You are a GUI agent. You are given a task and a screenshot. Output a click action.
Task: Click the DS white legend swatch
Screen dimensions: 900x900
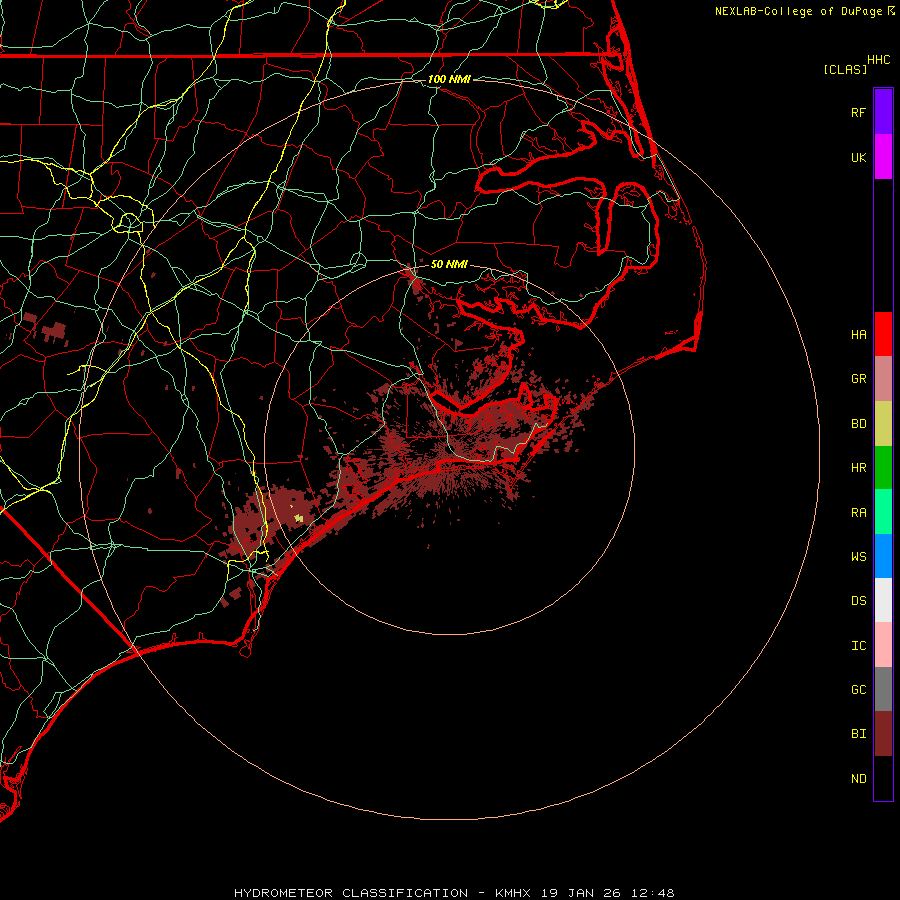[x=883, y=600]
